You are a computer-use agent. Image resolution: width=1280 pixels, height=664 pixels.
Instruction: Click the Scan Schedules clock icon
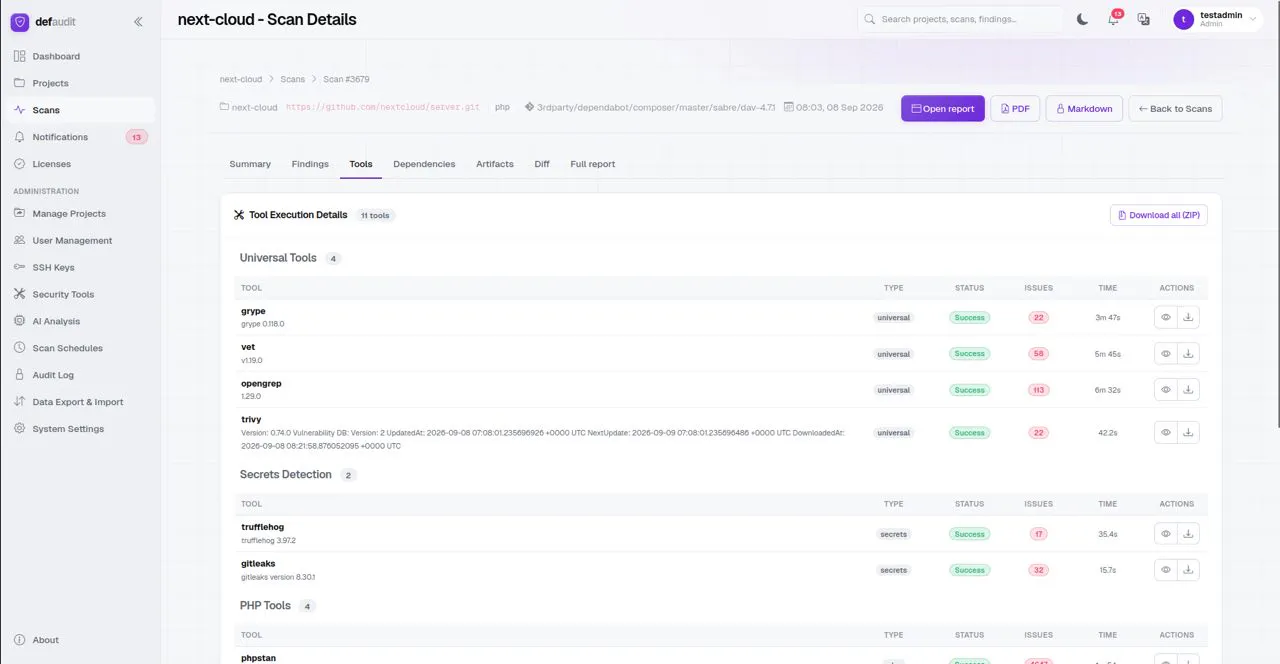pos(20,348)
